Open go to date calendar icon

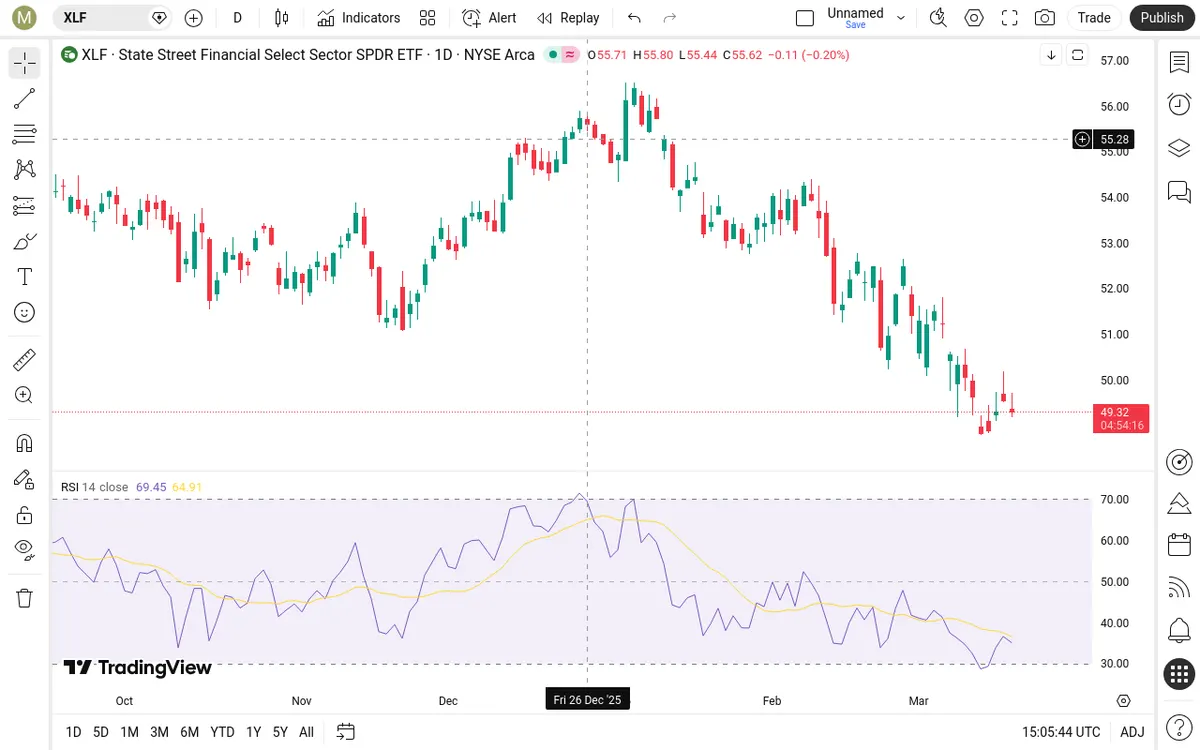click(x=346, y=732)
